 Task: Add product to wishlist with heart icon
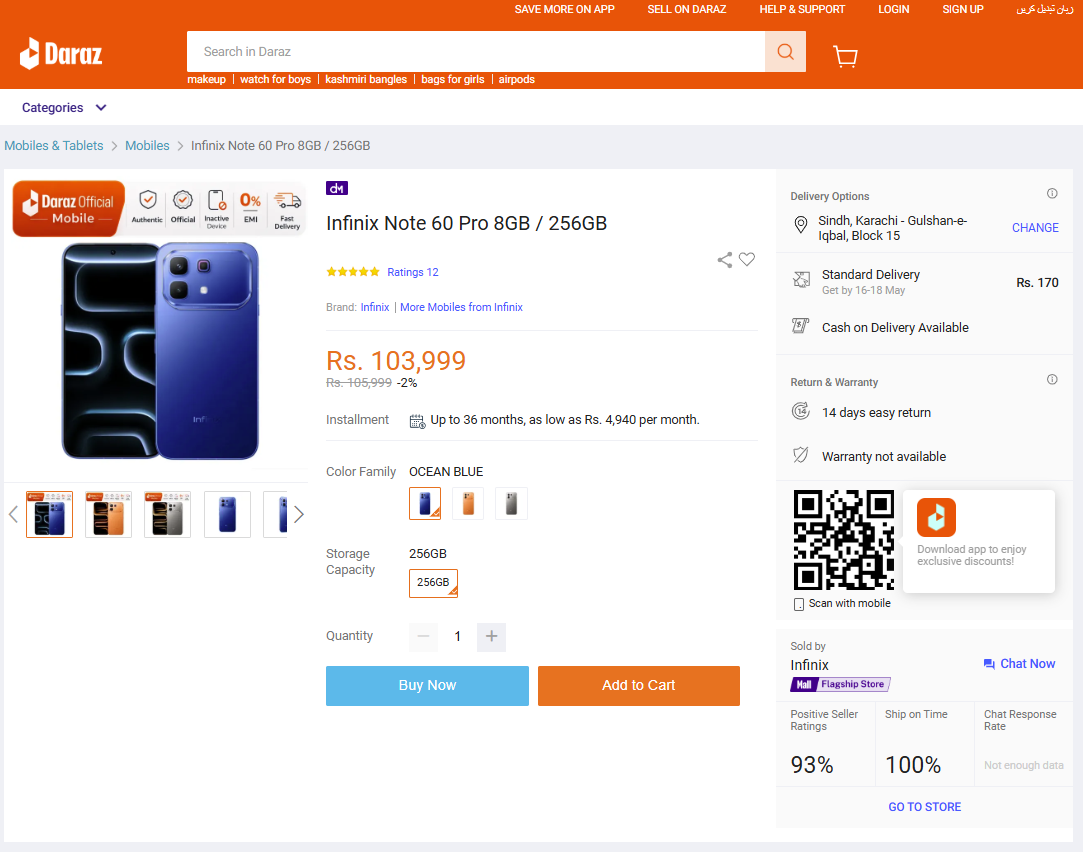[x=747, y=260]
